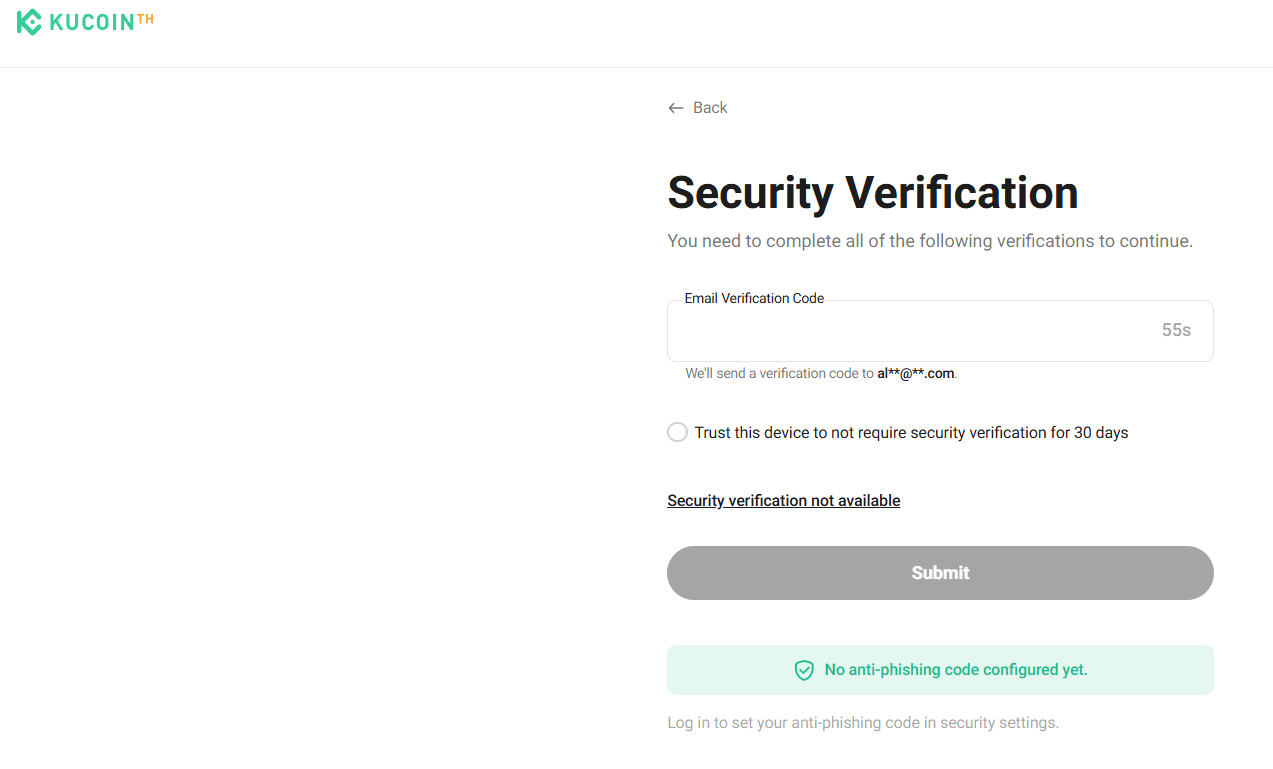
Task: Click the Log in to set anti-phishing hint
Action: click(862, 723)
